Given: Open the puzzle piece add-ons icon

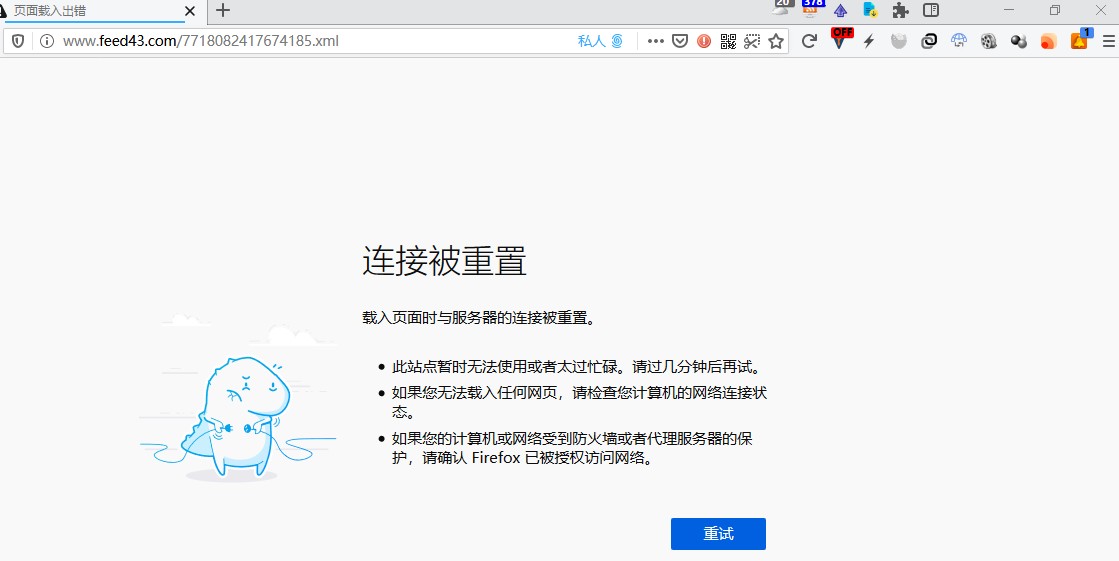Looking at the screenshot, I should 901,10.
